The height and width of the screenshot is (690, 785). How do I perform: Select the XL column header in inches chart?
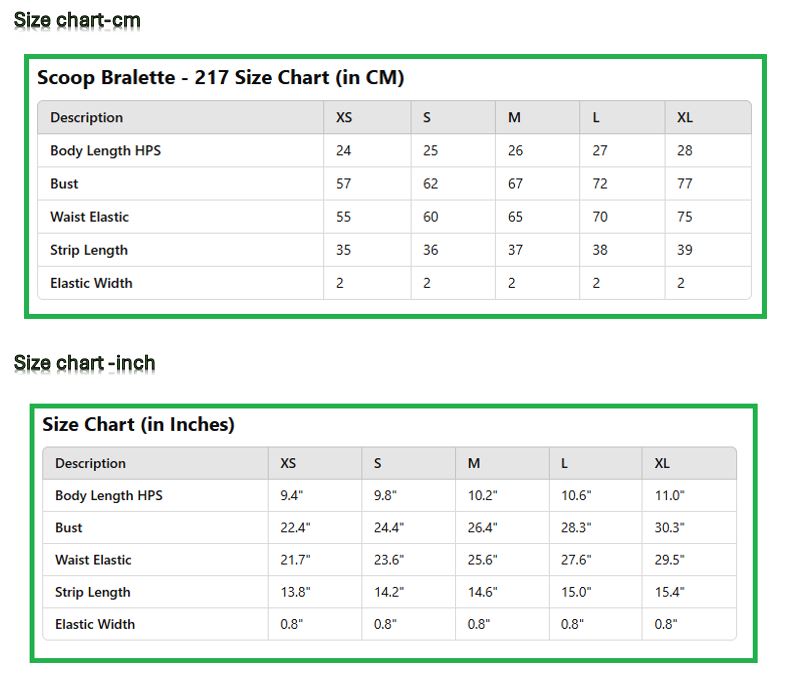(662, 464)
